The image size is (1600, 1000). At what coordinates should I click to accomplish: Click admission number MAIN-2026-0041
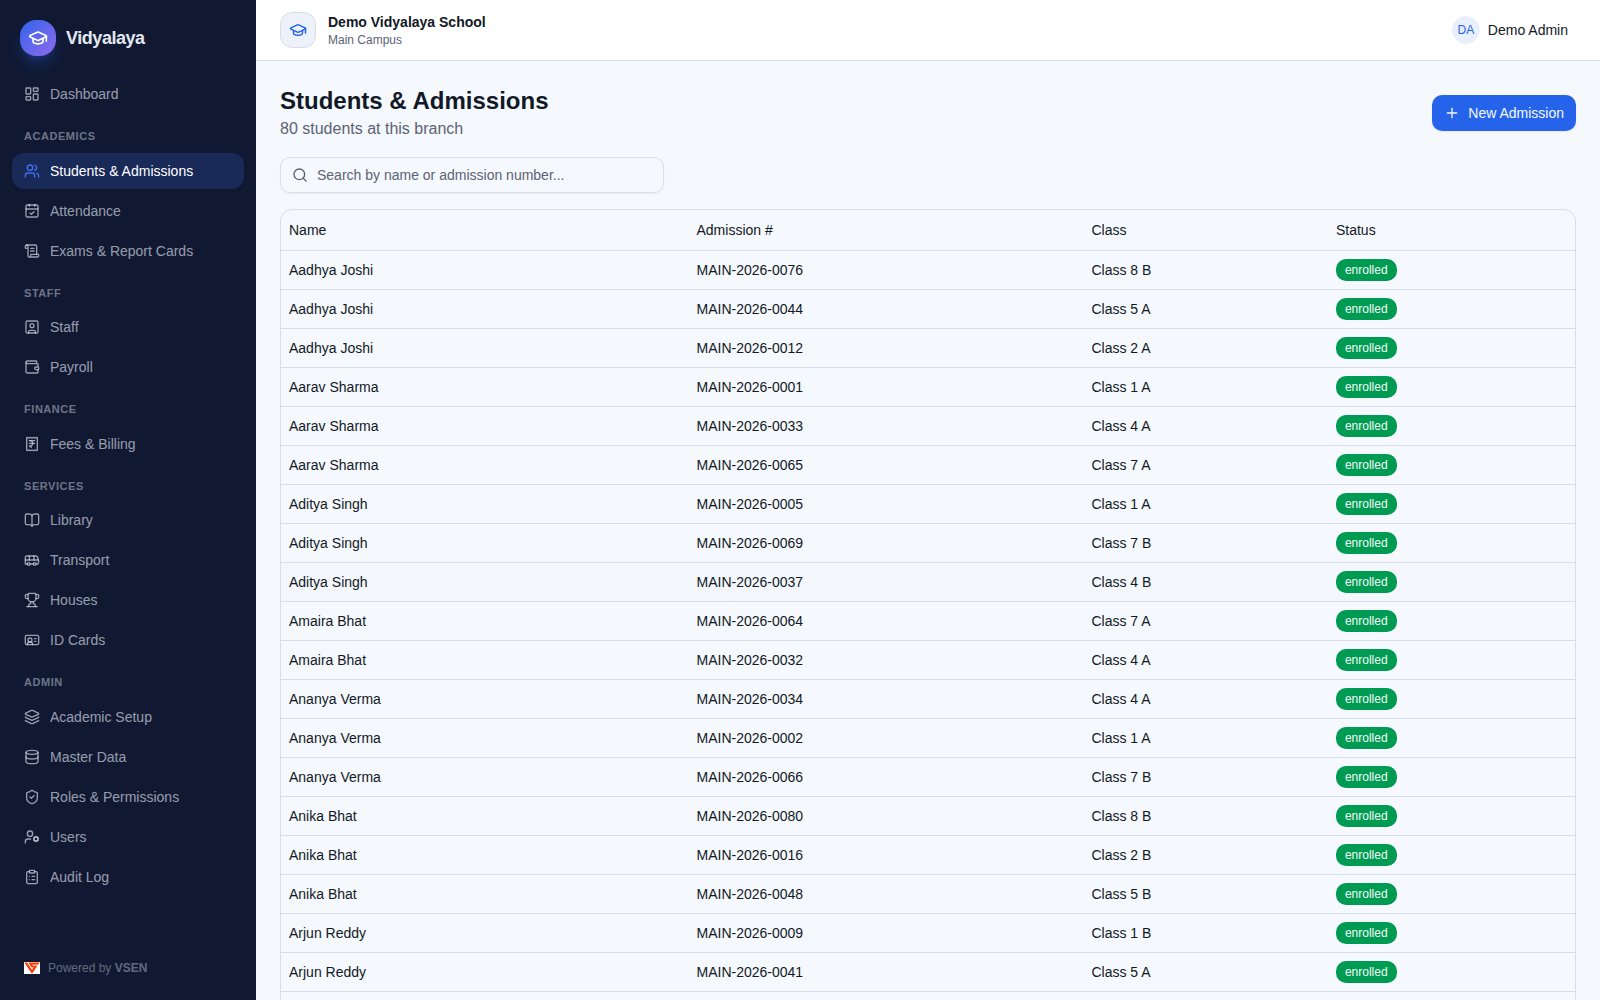pyautogui.click(x=750, y=972)
